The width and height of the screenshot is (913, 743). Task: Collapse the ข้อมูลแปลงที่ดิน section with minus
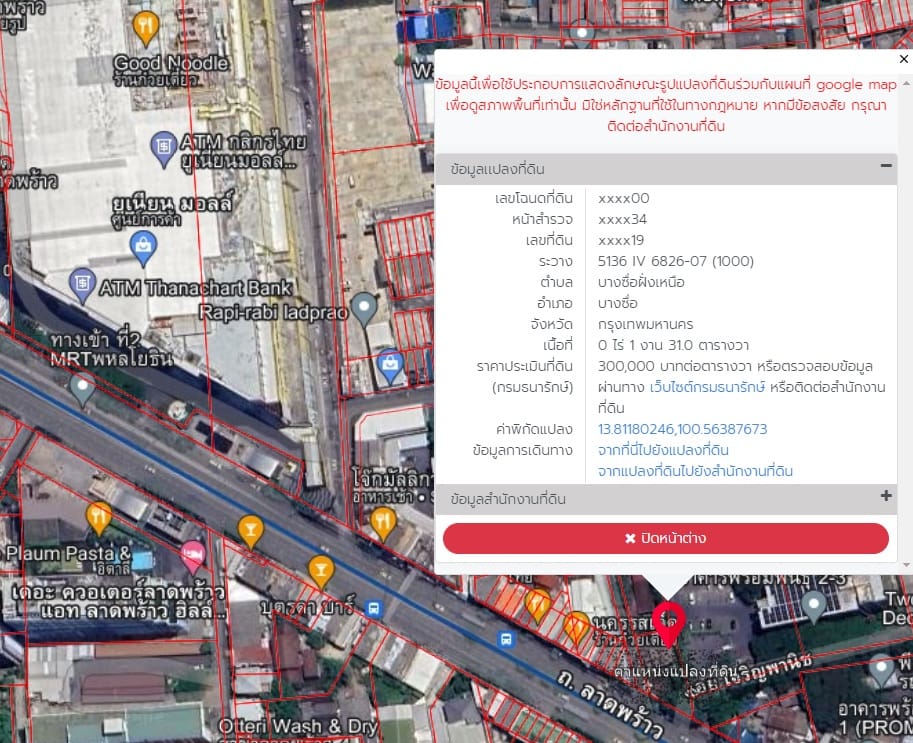point(886,166)
